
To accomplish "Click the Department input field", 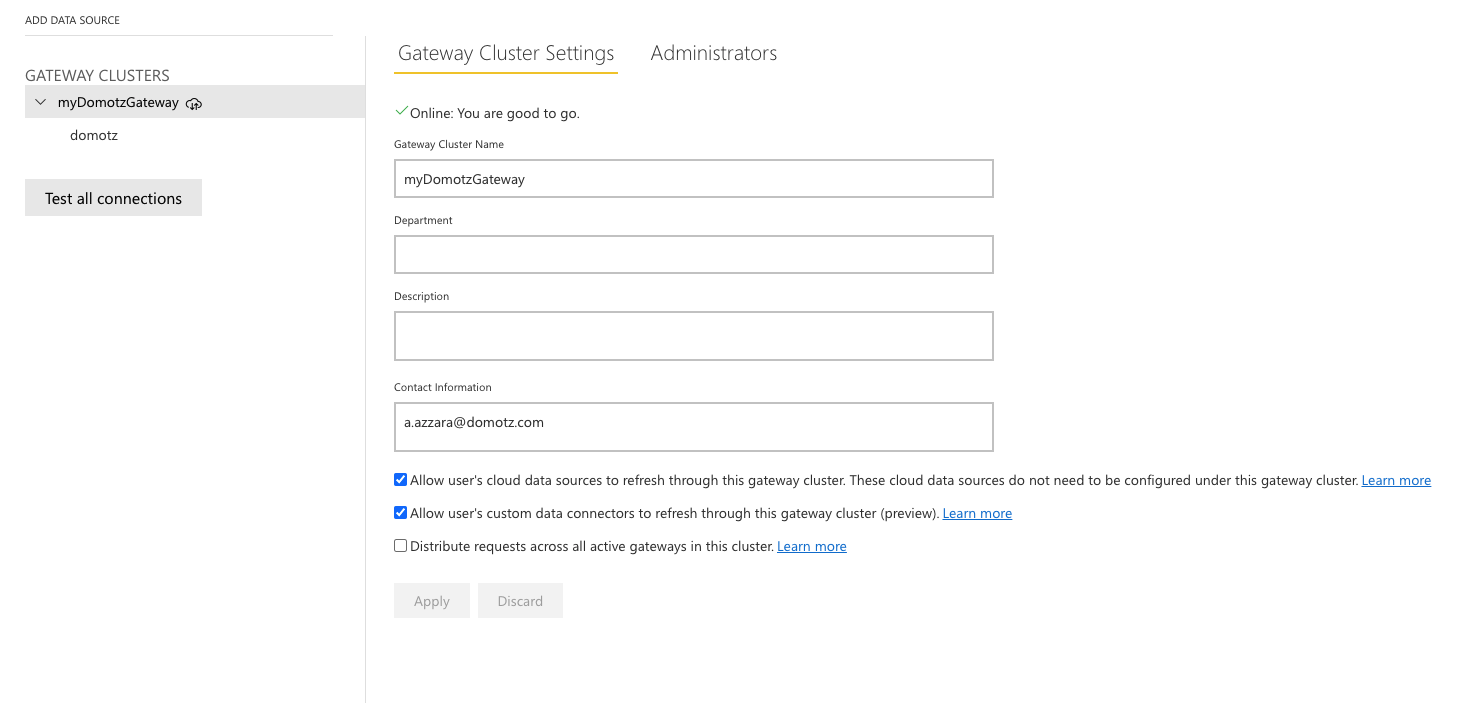I will click(694, 255).
